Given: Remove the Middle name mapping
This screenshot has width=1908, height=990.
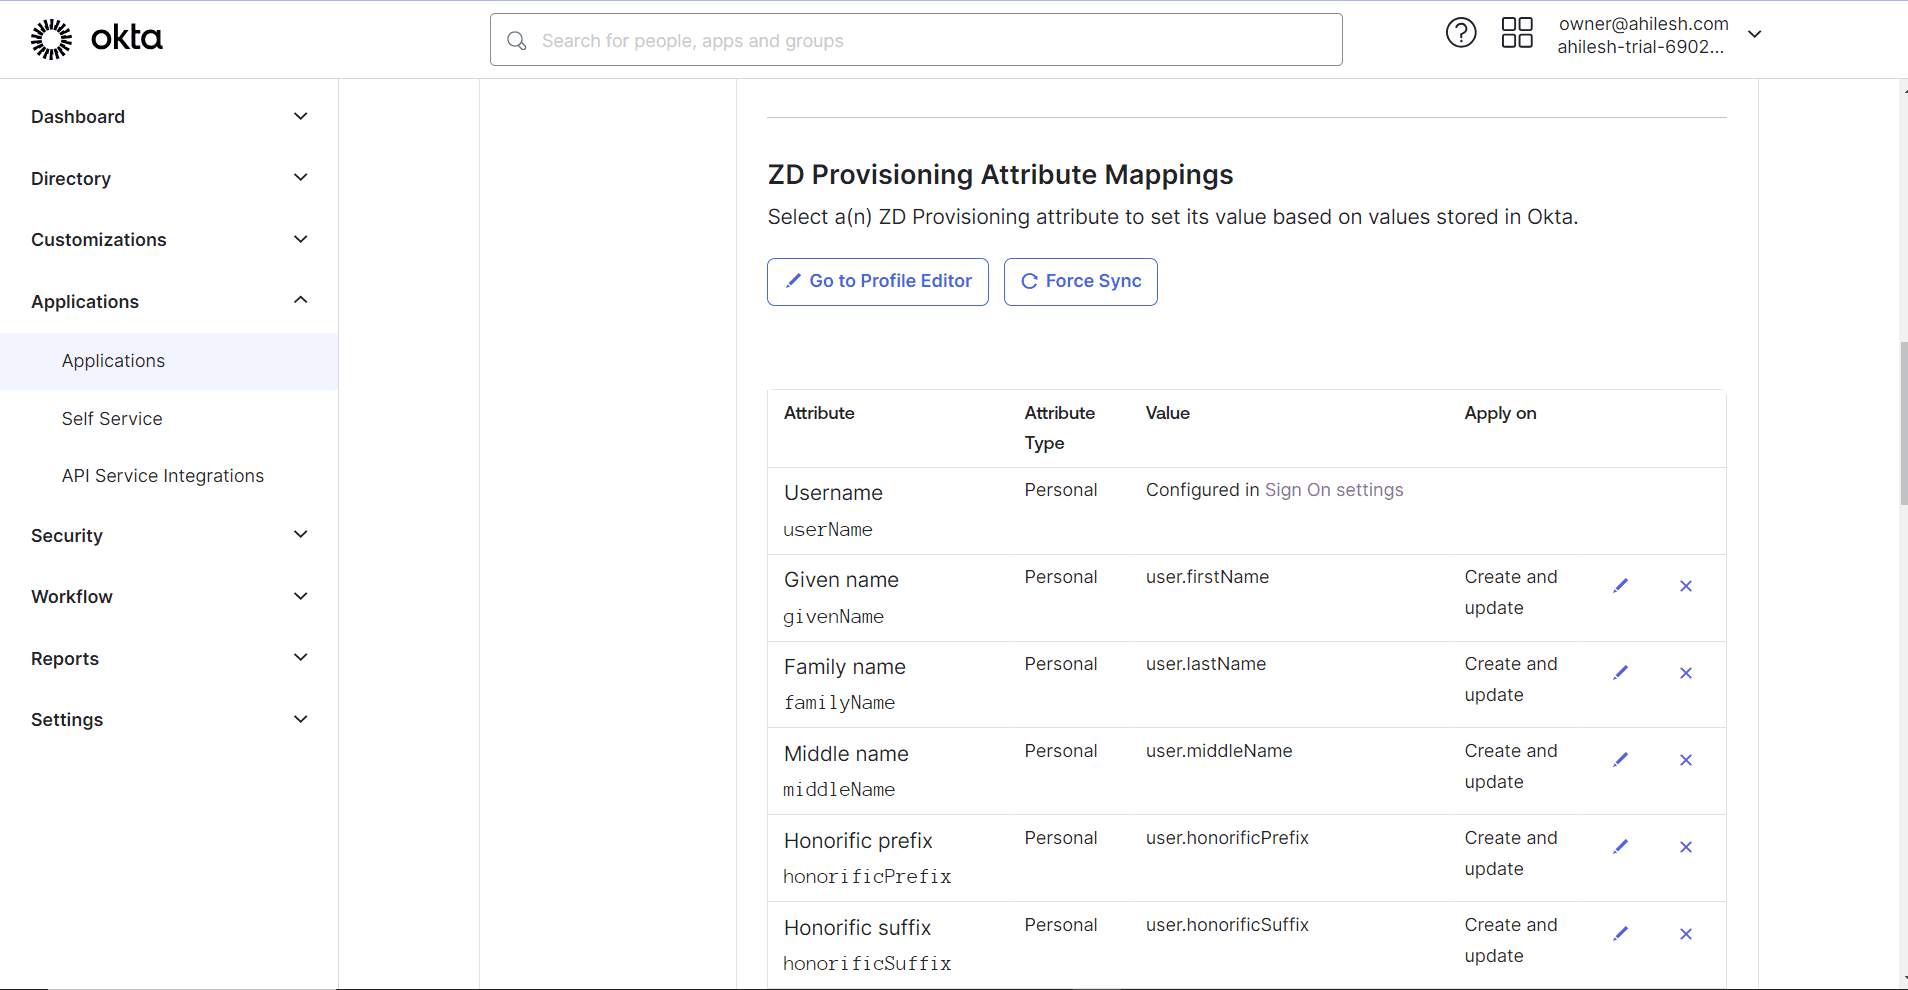Looking at the screenshot, I should [1685, 760].
